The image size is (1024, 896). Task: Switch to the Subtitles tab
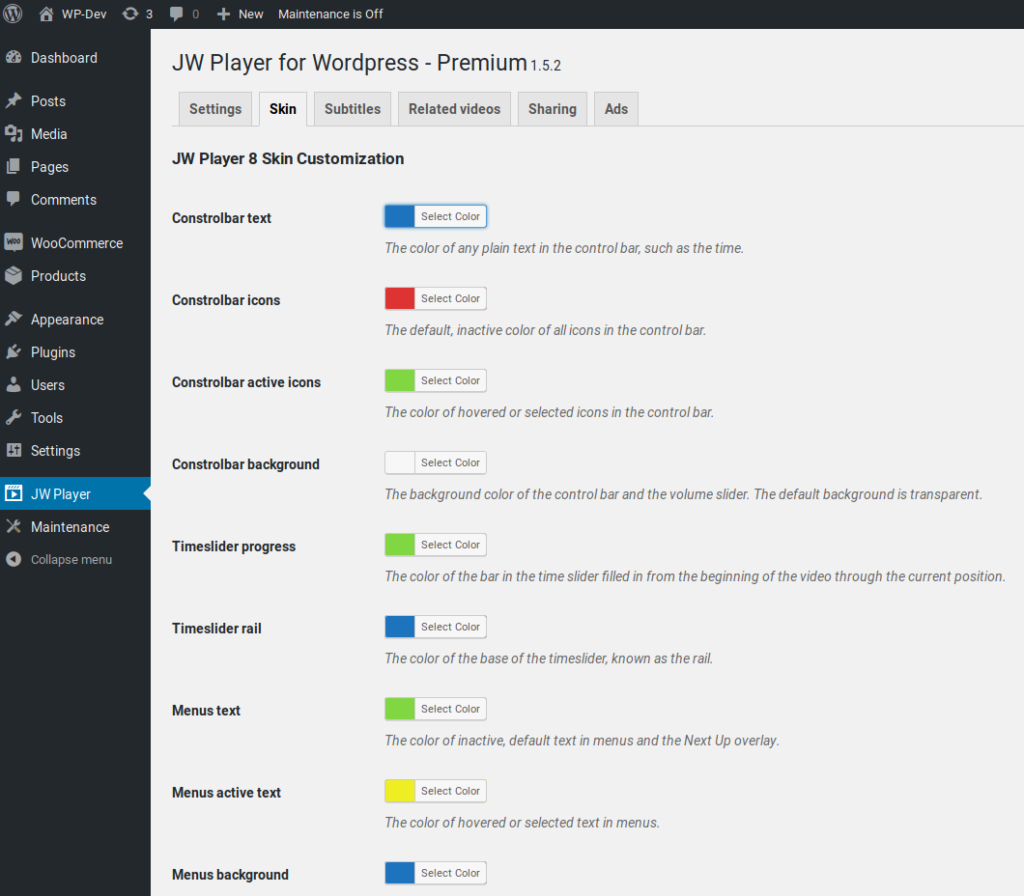click(352, 109)
